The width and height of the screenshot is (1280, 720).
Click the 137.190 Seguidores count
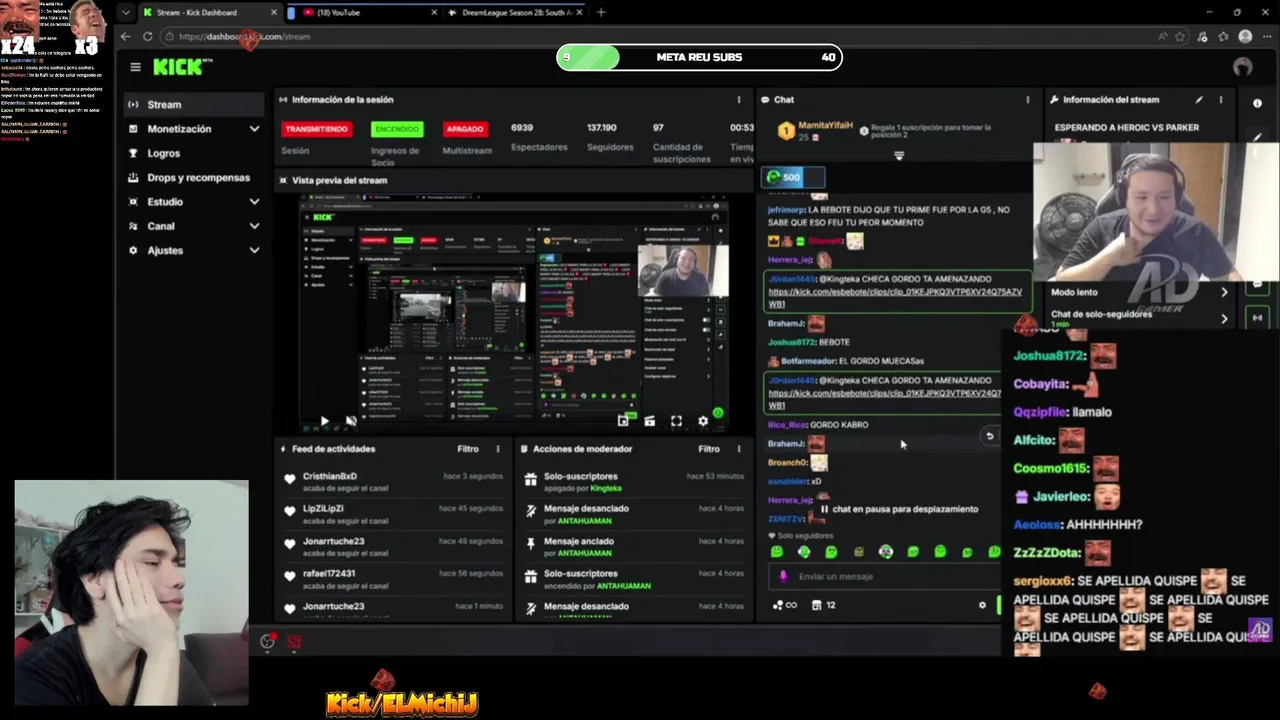pyautogui.click(x=602, y=128)
